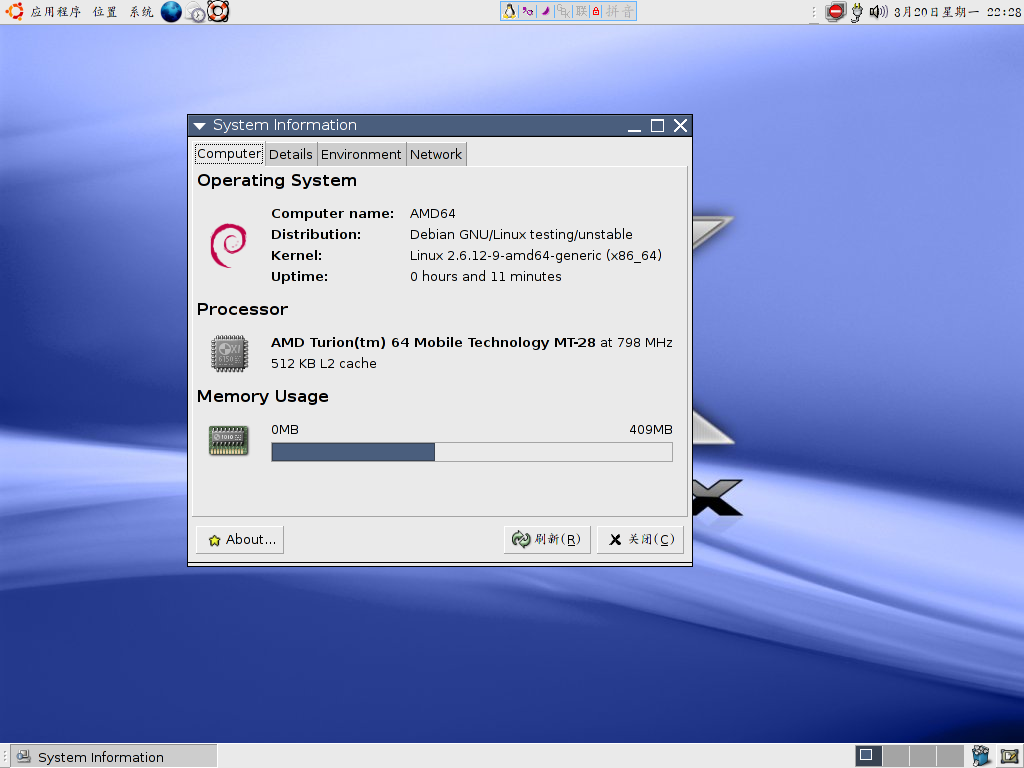The width and height of the screenshot is (1024, 768).
Task: Click the Ubuntu logo icon in the top panel
Action: coord(14,11)
